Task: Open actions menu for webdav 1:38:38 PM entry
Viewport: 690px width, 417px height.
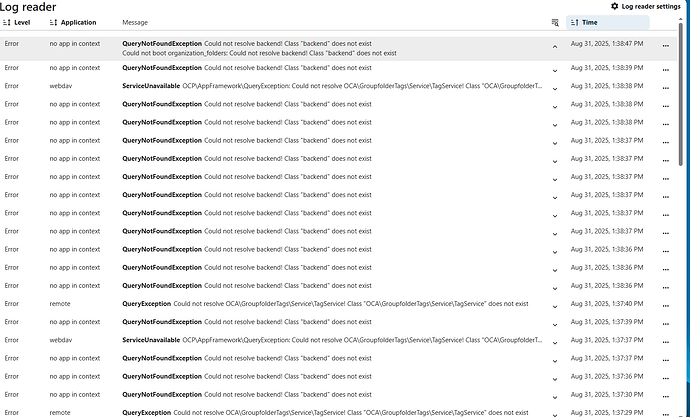Action: point(665,88)
